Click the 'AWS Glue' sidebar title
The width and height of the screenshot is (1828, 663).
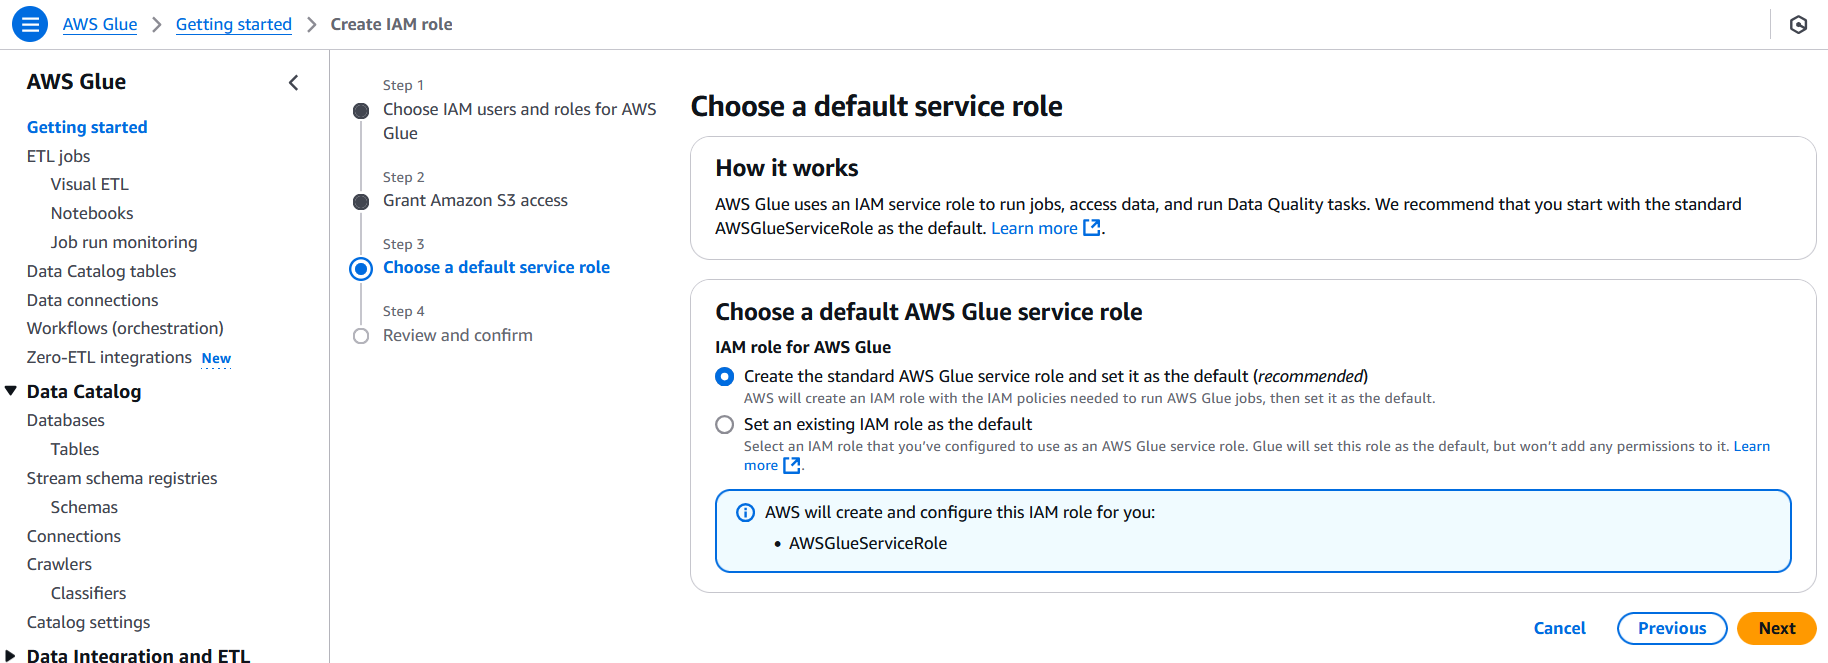[x=76, y=82]
